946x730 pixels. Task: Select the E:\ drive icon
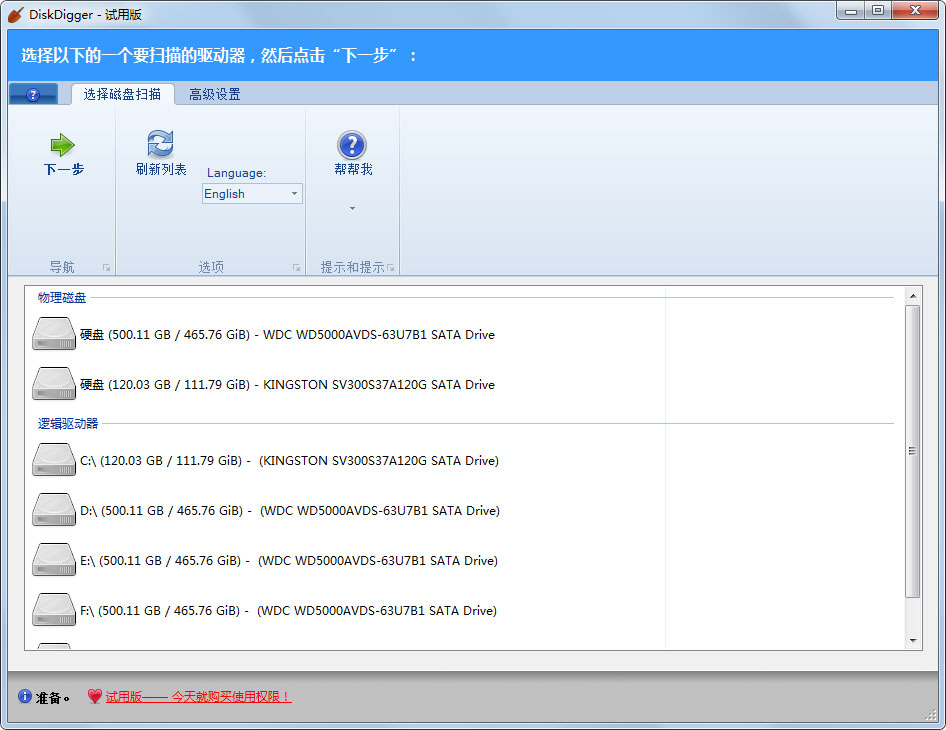click(x=54, y=560)
